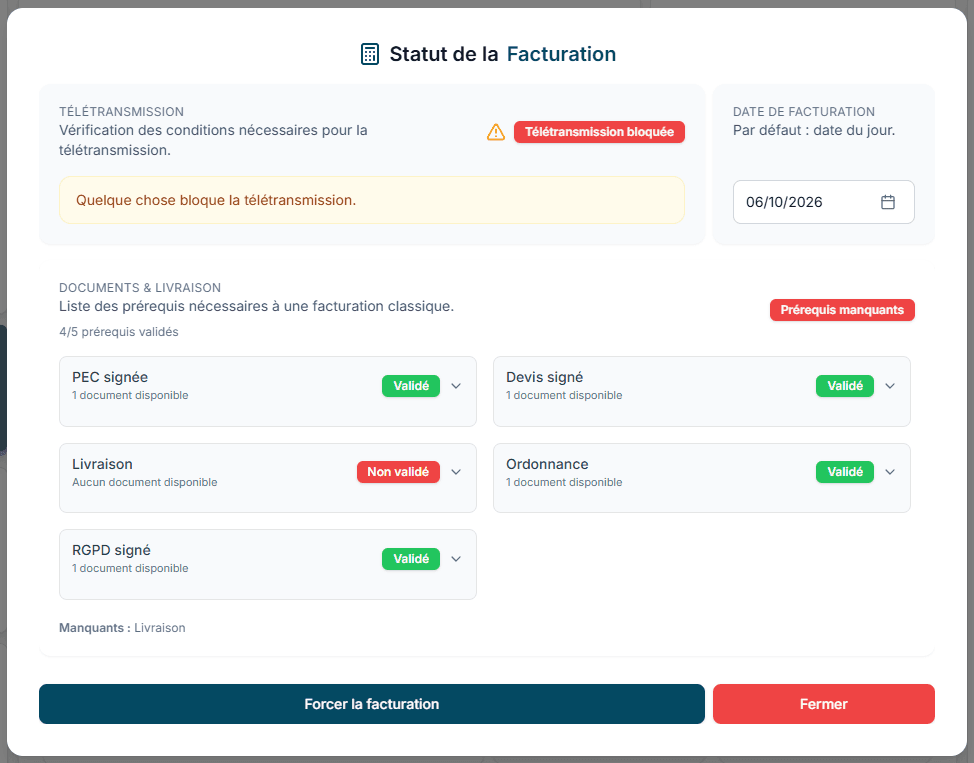This screenshot has width=974, height=763.
Task: Click the Télétransmission bloquée red badge
Action: [599, 132]
